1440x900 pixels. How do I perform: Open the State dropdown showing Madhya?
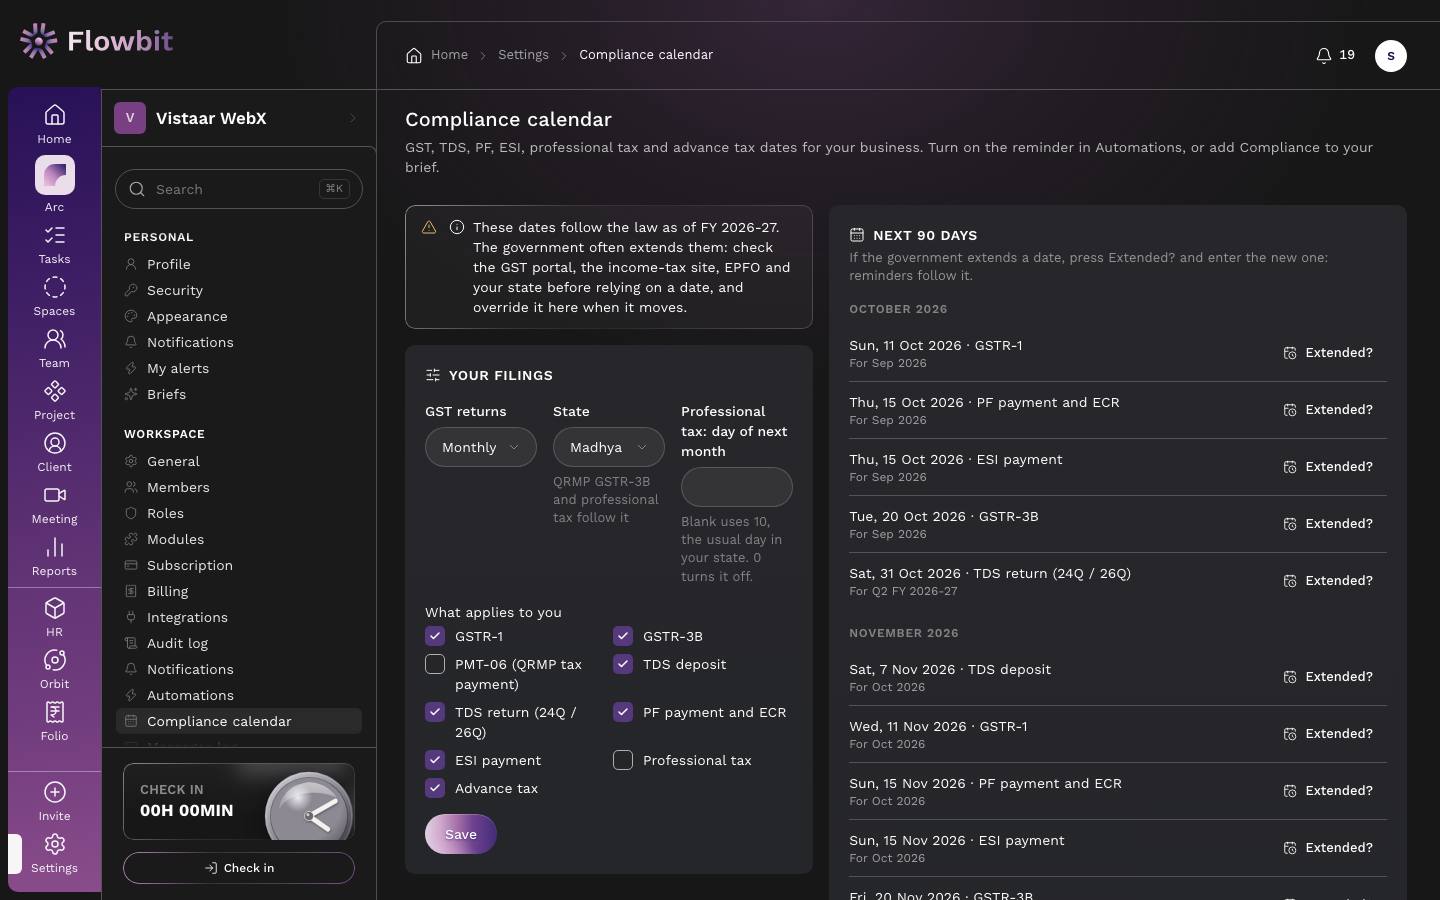tap(609, 447)
